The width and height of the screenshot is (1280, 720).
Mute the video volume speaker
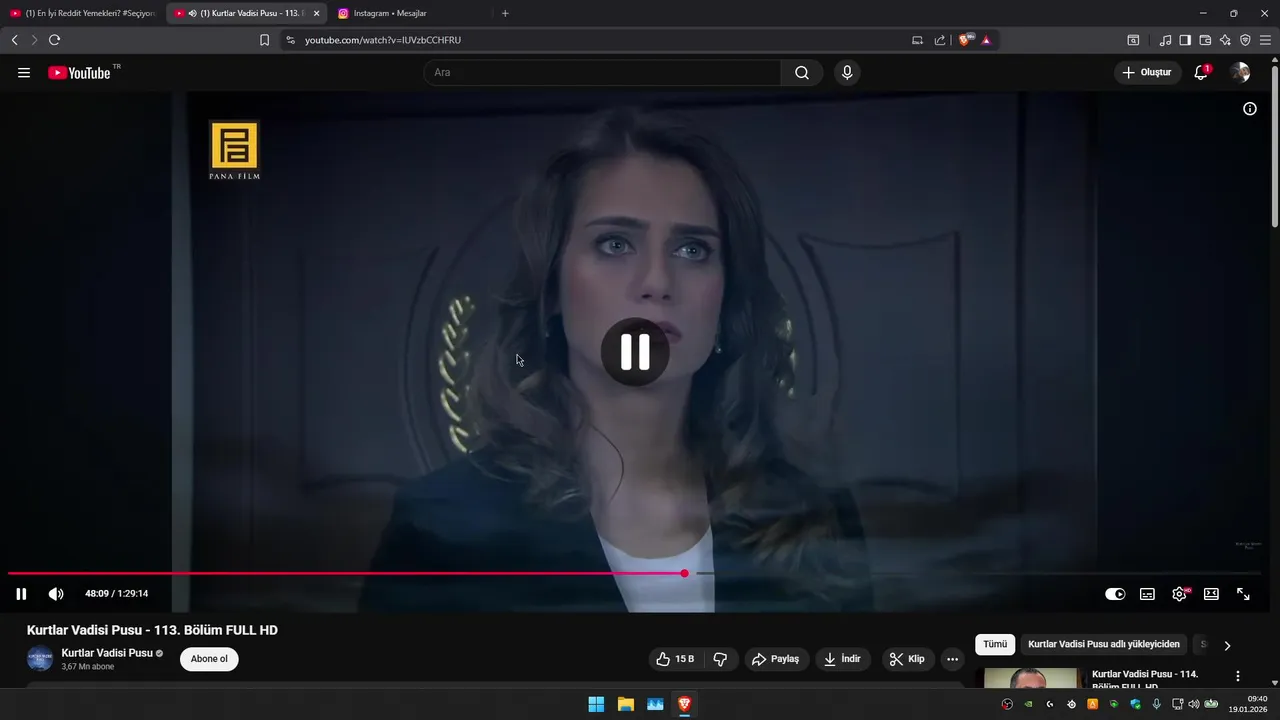tap(56, 594)
